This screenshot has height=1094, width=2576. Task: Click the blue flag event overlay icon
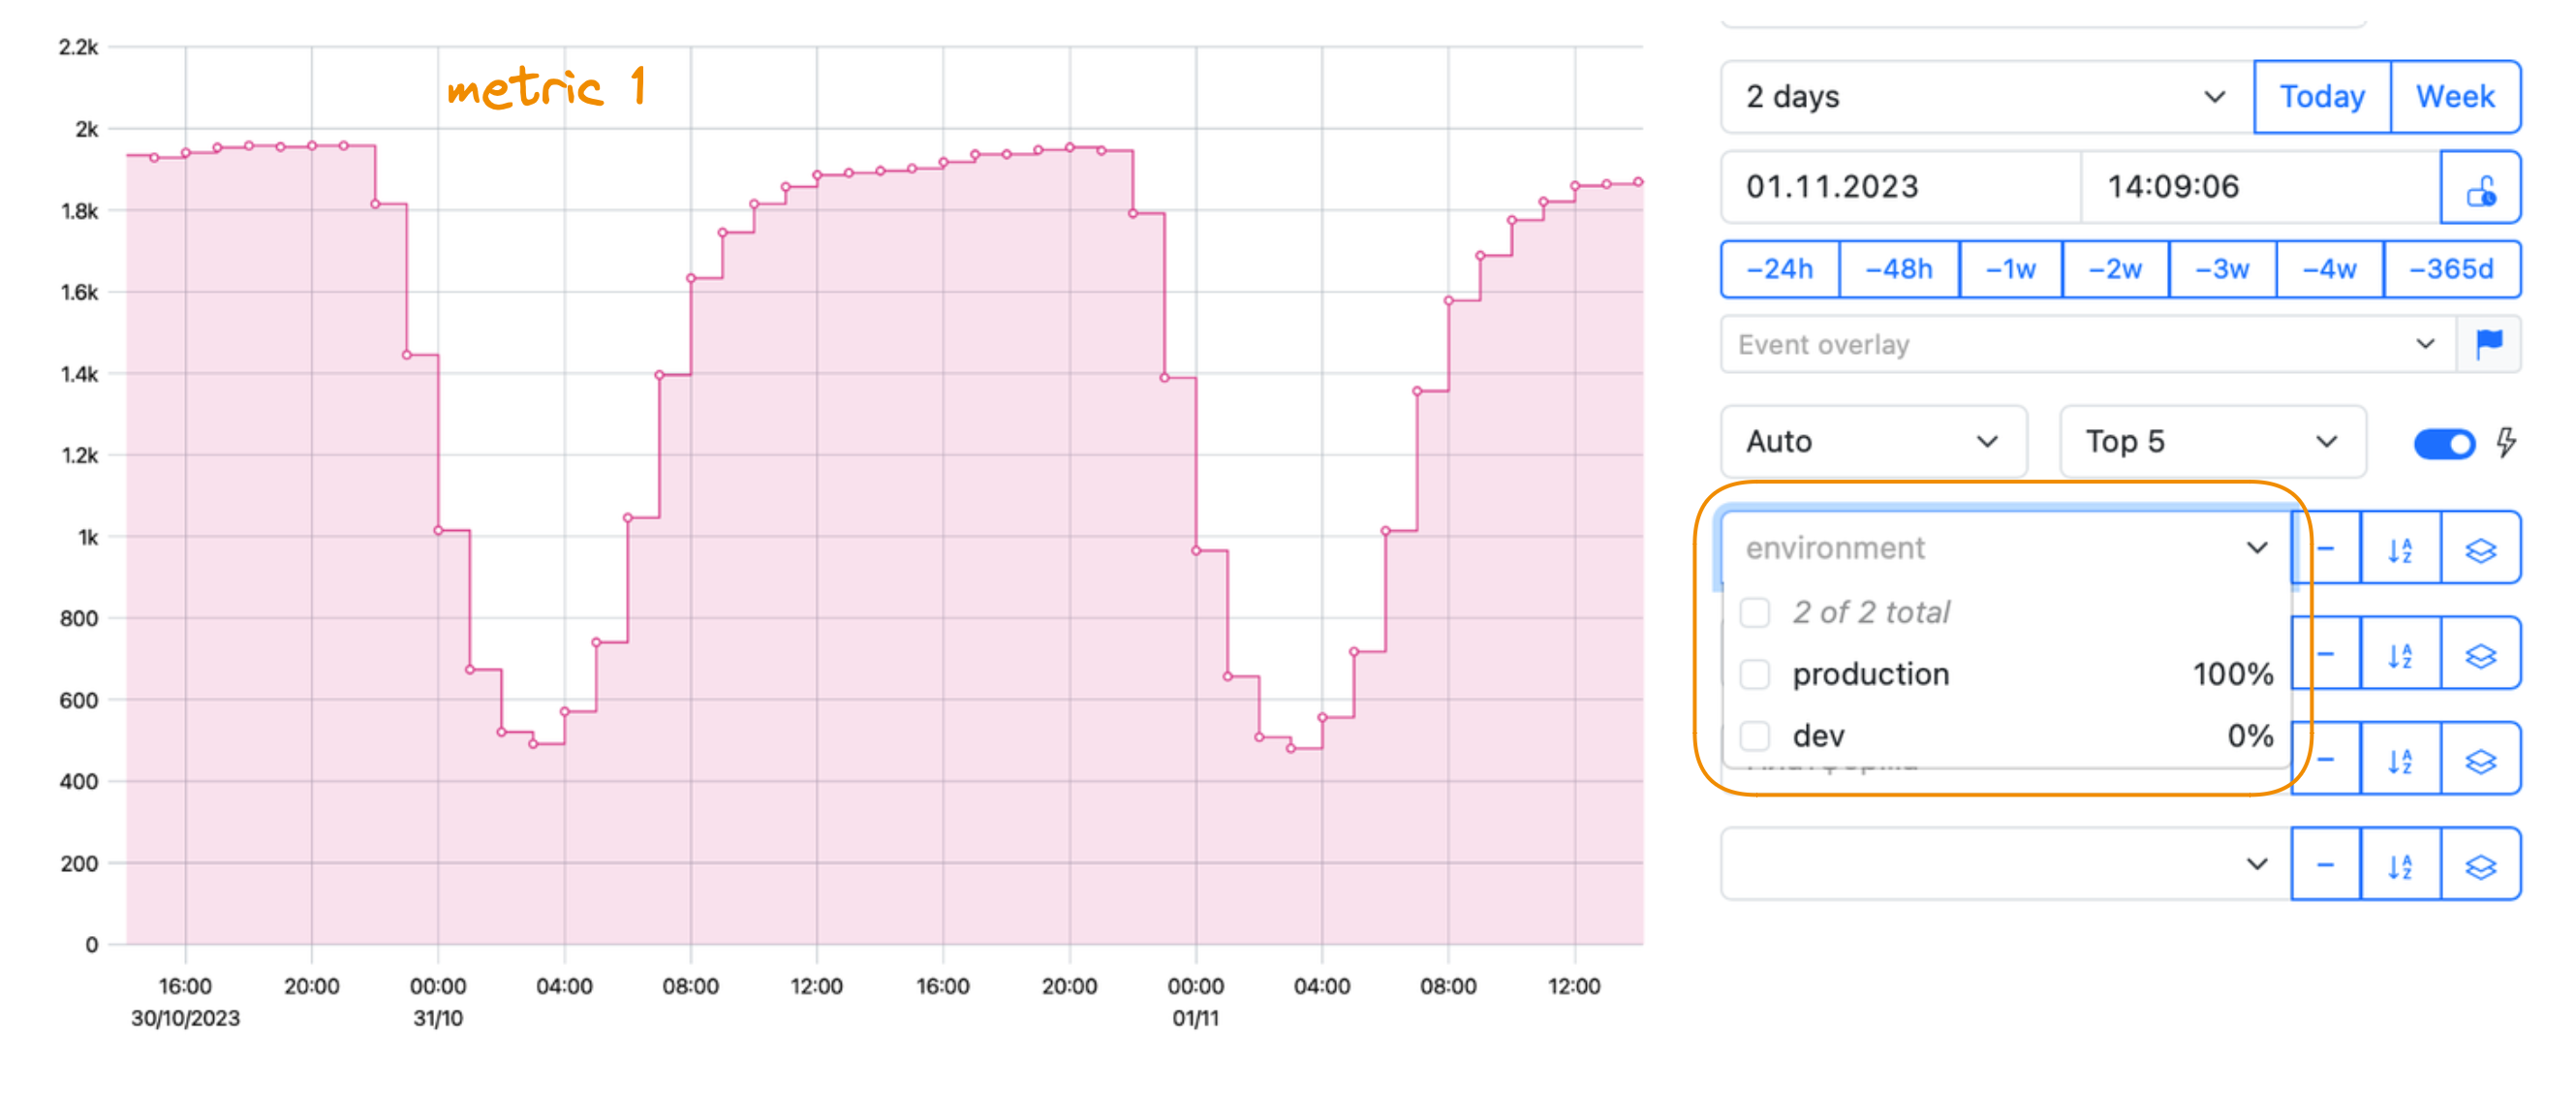pyautogui.click(x=2489, y=344)
